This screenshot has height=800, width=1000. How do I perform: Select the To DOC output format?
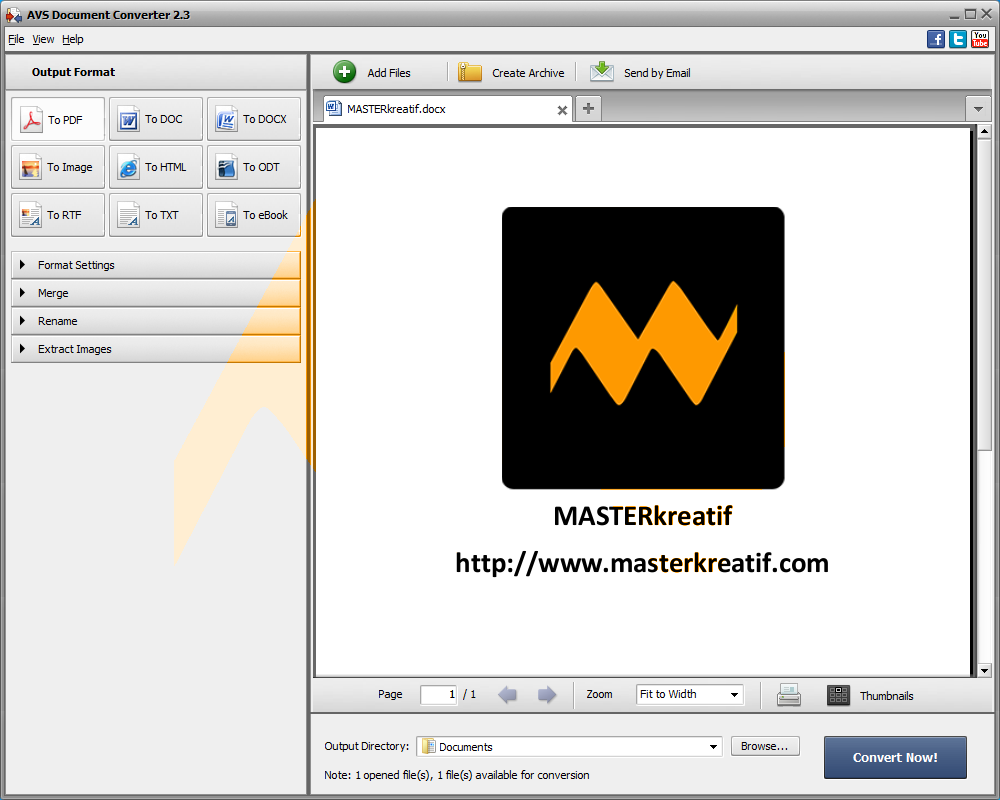tap(156, 119)
